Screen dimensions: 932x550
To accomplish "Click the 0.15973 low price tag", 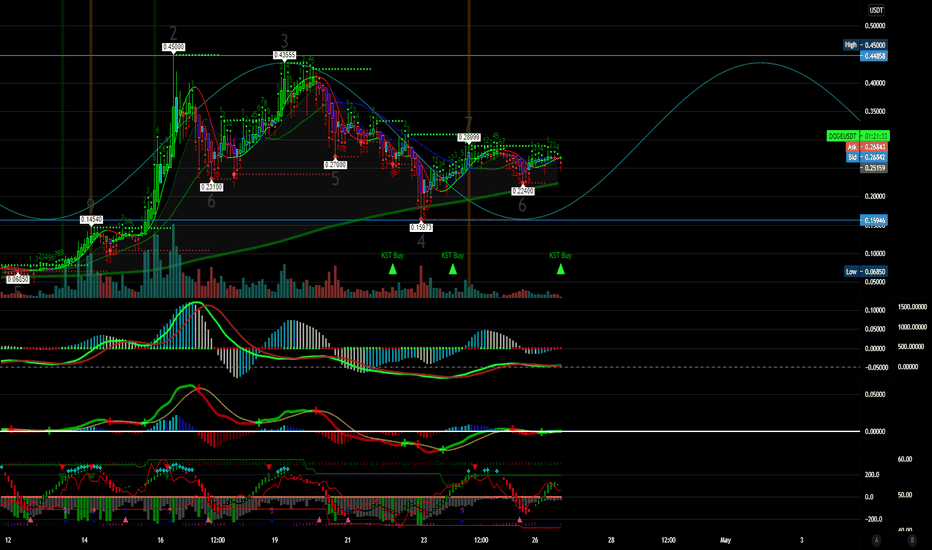I will tap(421, 227).
